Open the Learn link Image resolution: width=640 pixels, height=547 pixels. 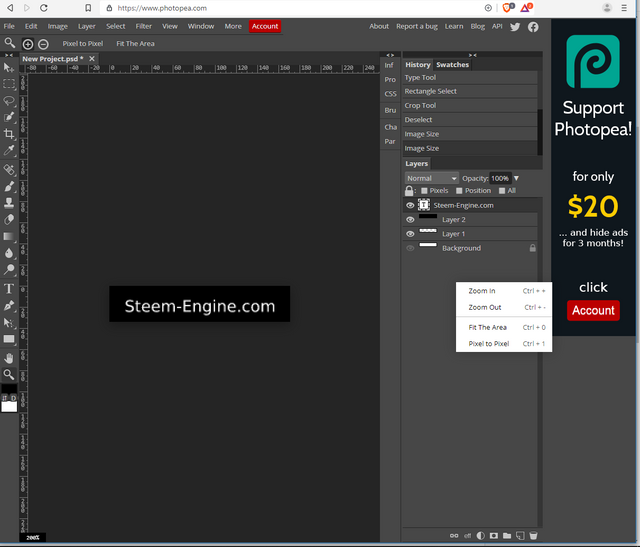coord(454,26)
